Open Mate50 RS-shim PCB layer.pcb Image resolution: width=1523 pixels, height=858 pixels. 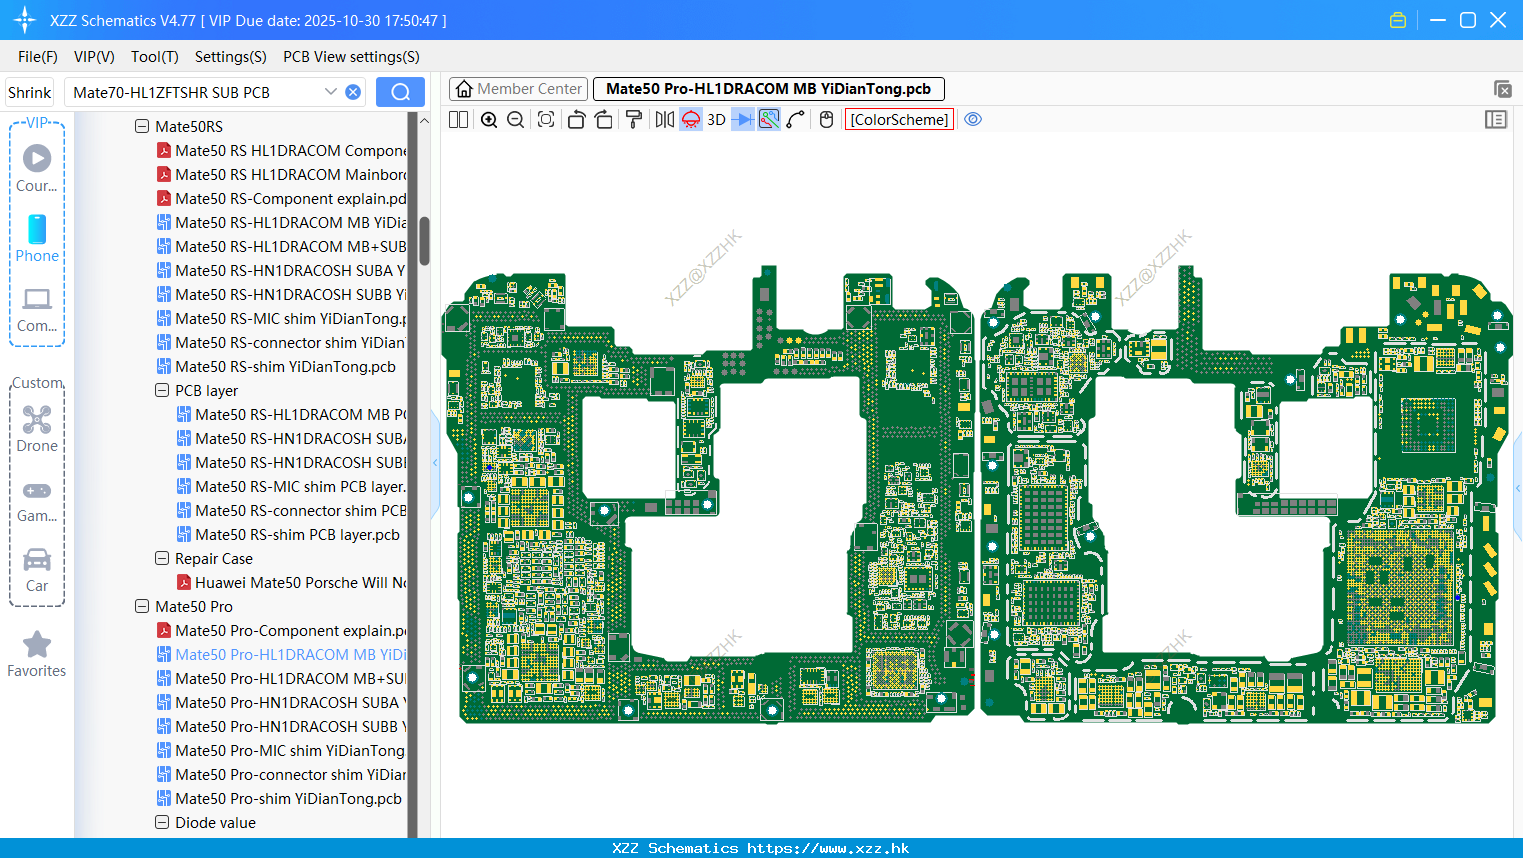[x=288, y=535]
